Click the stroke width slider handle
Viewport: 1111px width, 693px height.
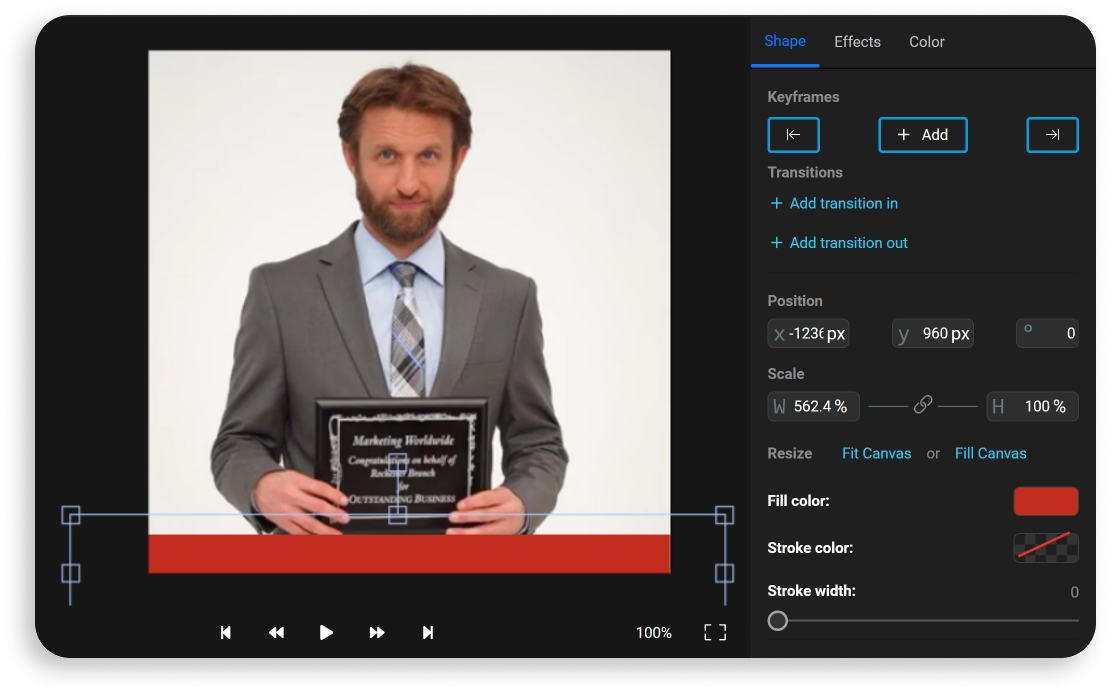point(777,621)
